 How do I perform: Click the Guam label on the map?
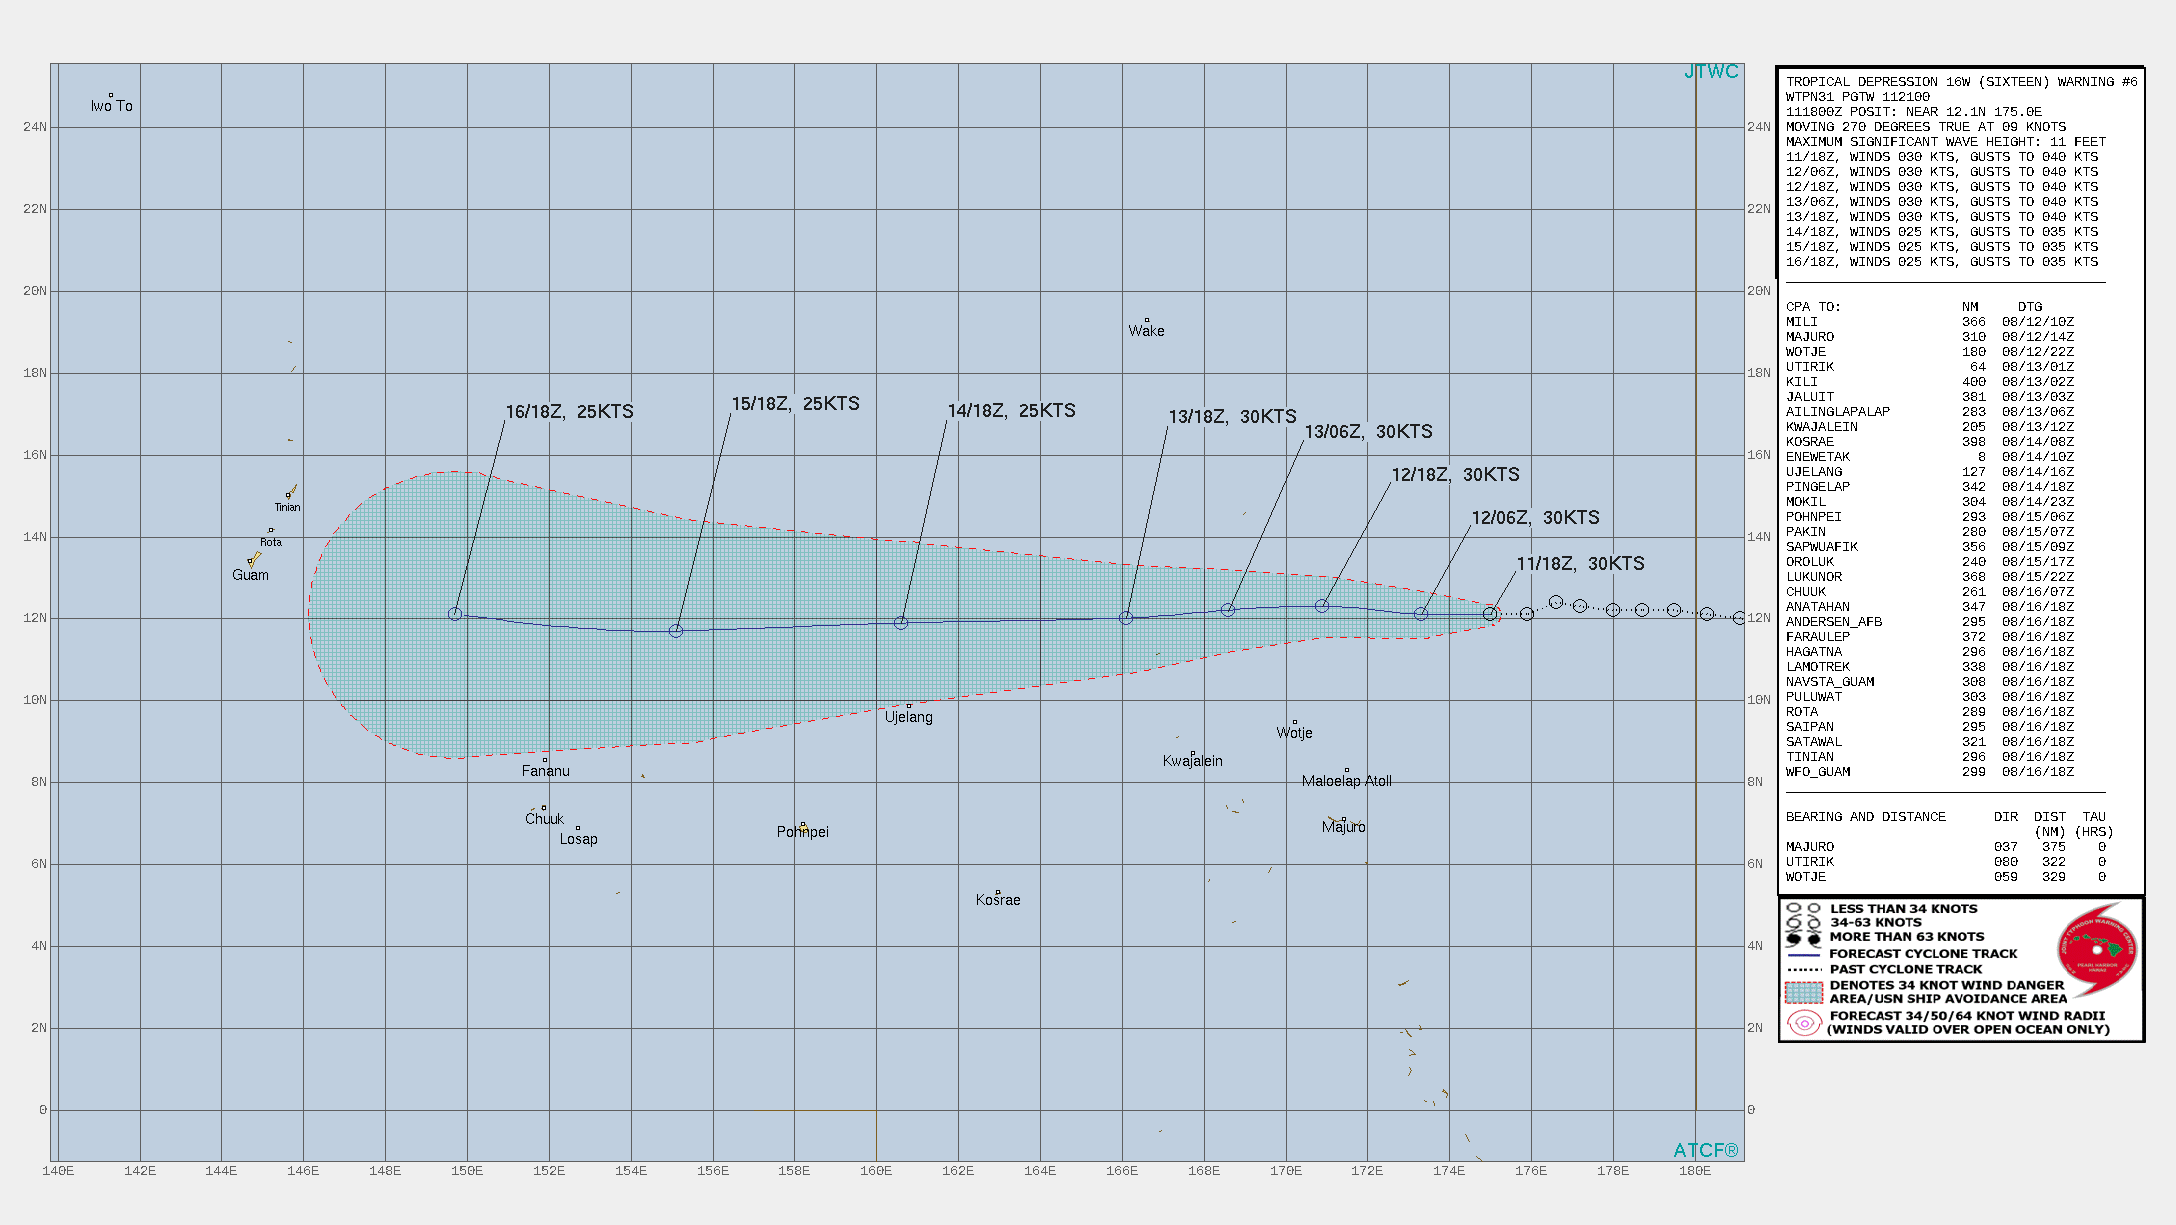(250, 575)
